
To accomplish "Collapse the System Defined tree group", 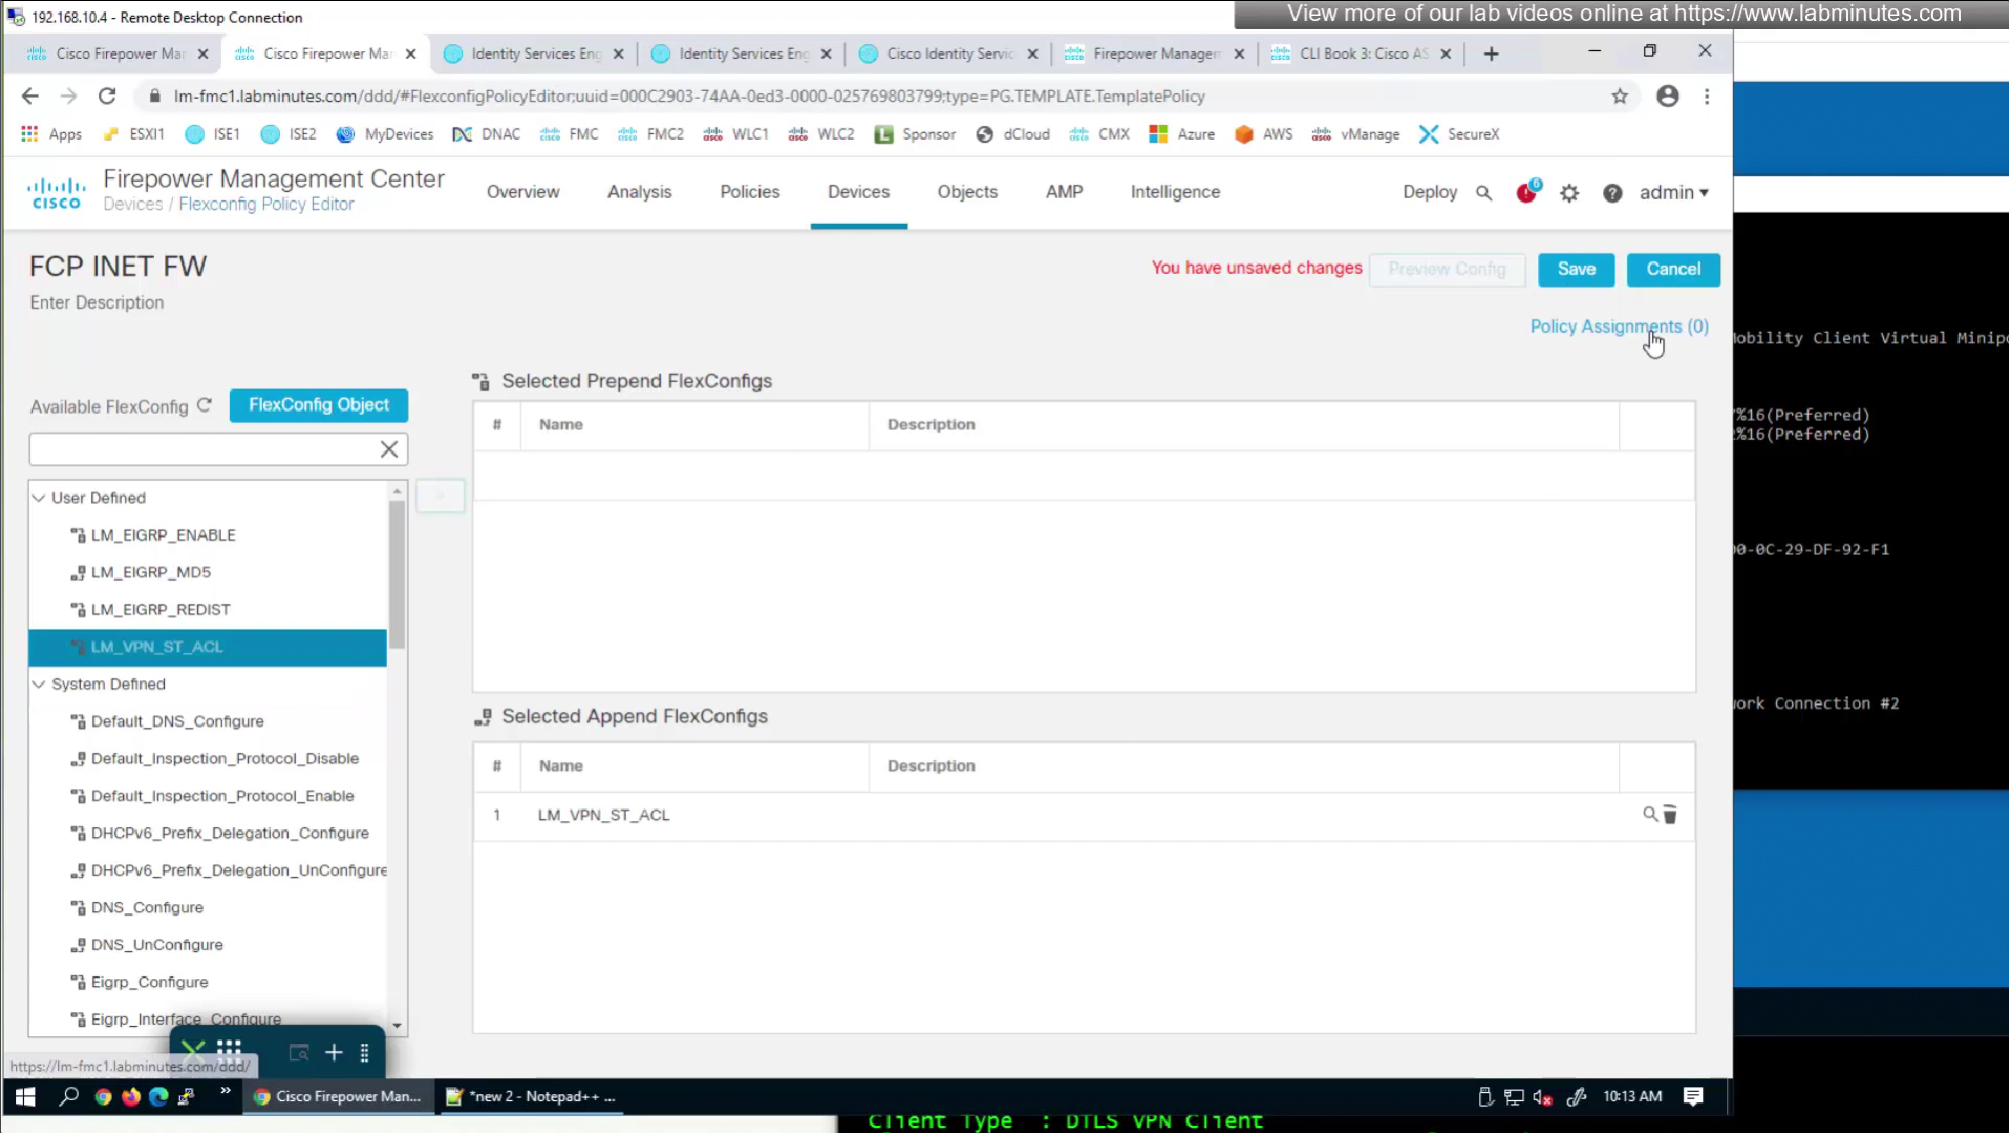I will point(39,684).
